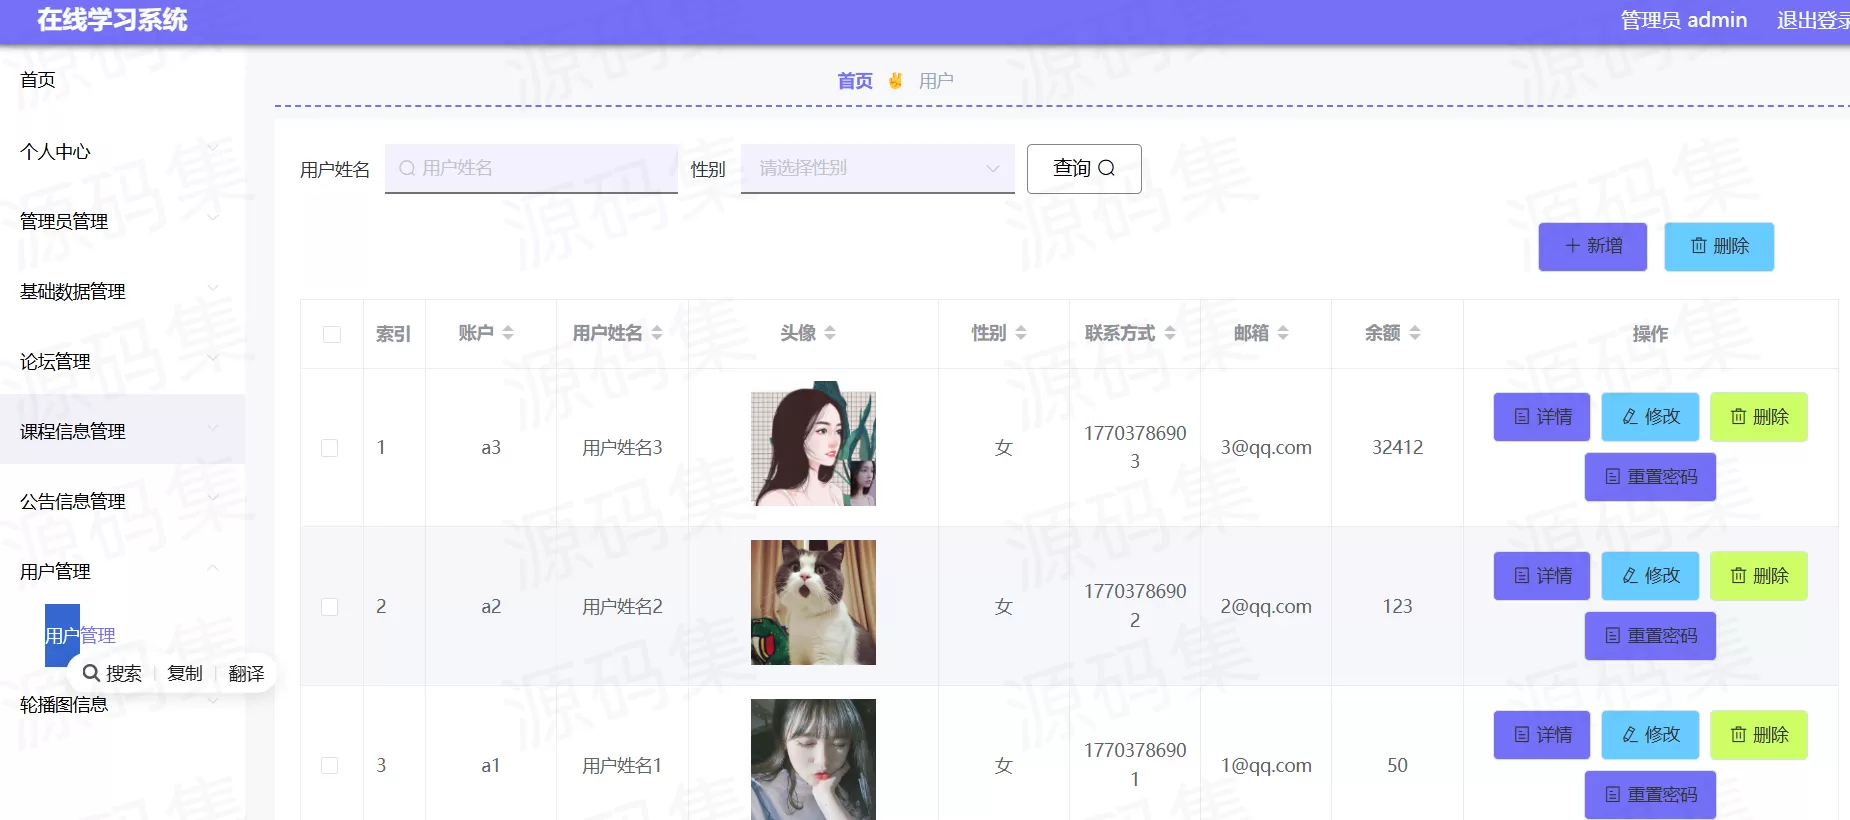Open the 请选择性别 dropdown

coord(878,168)
